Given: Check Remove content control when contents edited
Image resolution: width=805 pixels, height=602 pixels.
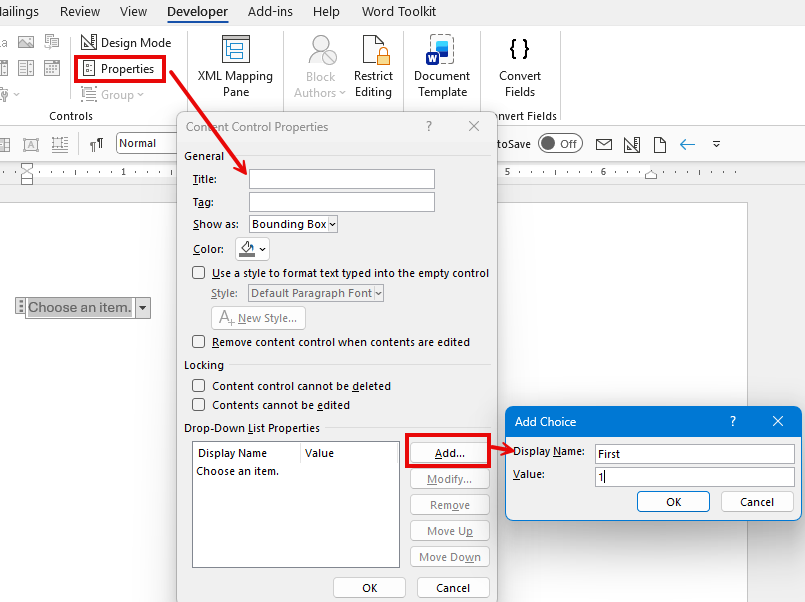Looking at the screenshot, I should (x=198, y=342).
